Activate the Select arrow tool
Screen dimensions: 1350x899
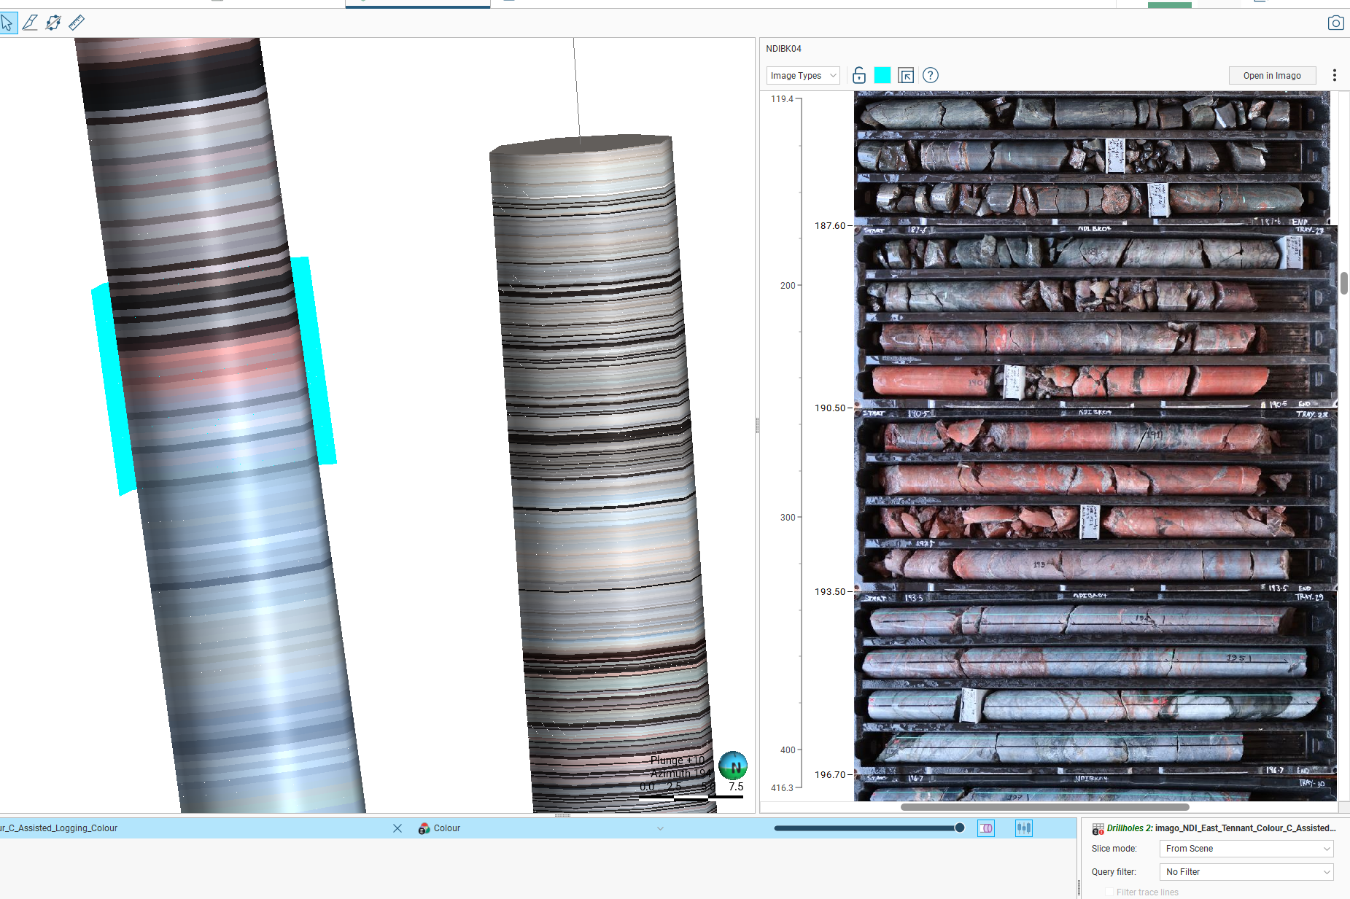[x=8, y=22]
